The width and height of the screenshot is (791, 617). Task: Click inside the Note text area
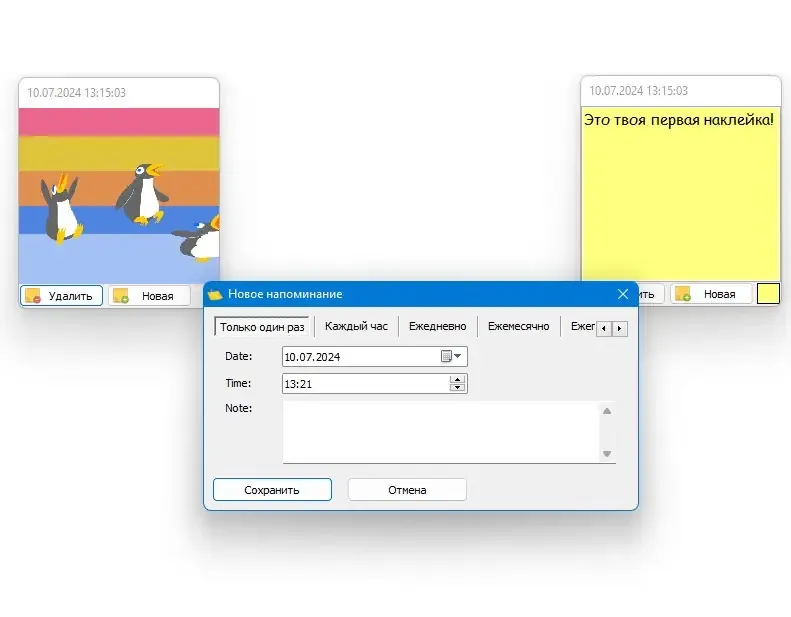[440, 432]
